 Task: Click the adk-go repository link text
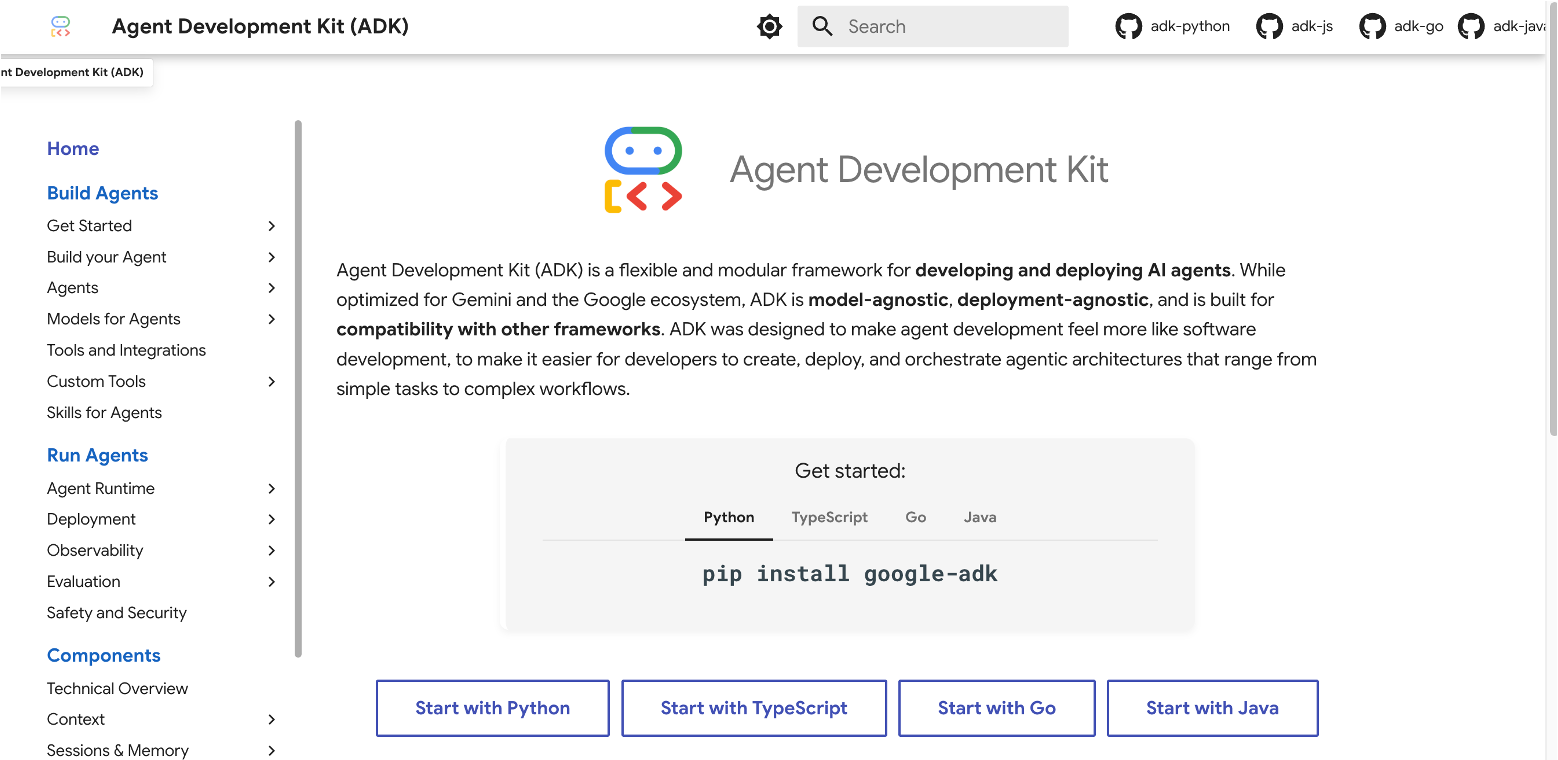pos(1419,27)
